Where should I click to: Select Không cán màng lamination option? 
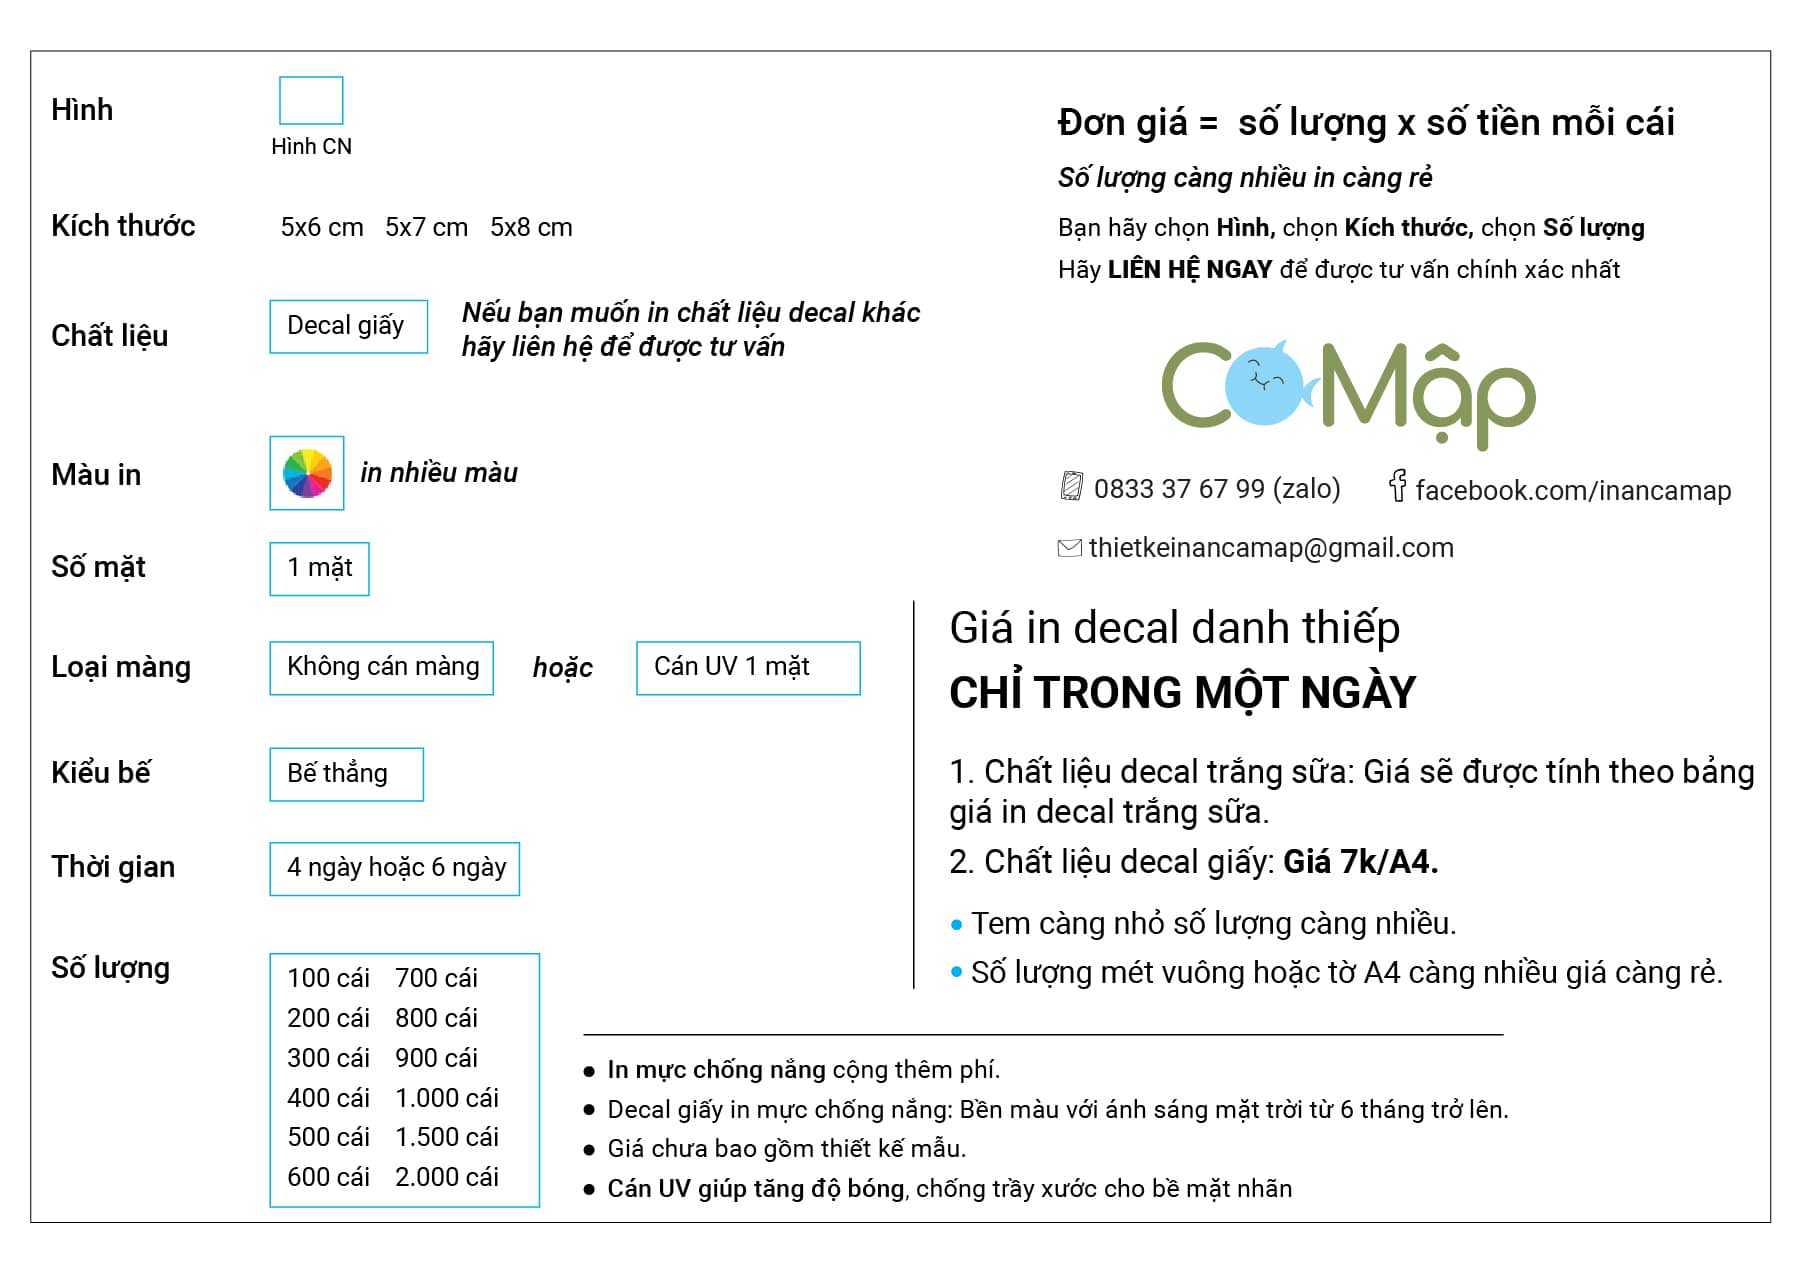point(382,667)
